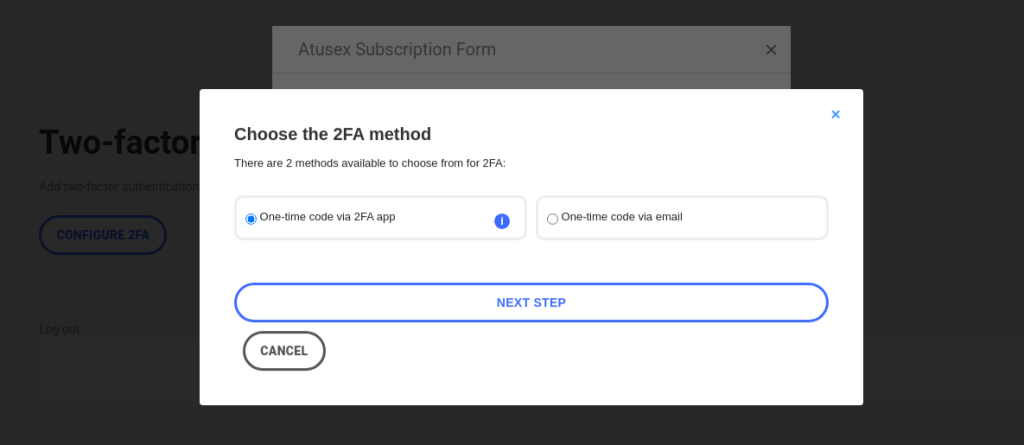Click the 'One-time code via email' label
Screen dimensions: 1024x445
pyautogui.click(x=621, y=216)
